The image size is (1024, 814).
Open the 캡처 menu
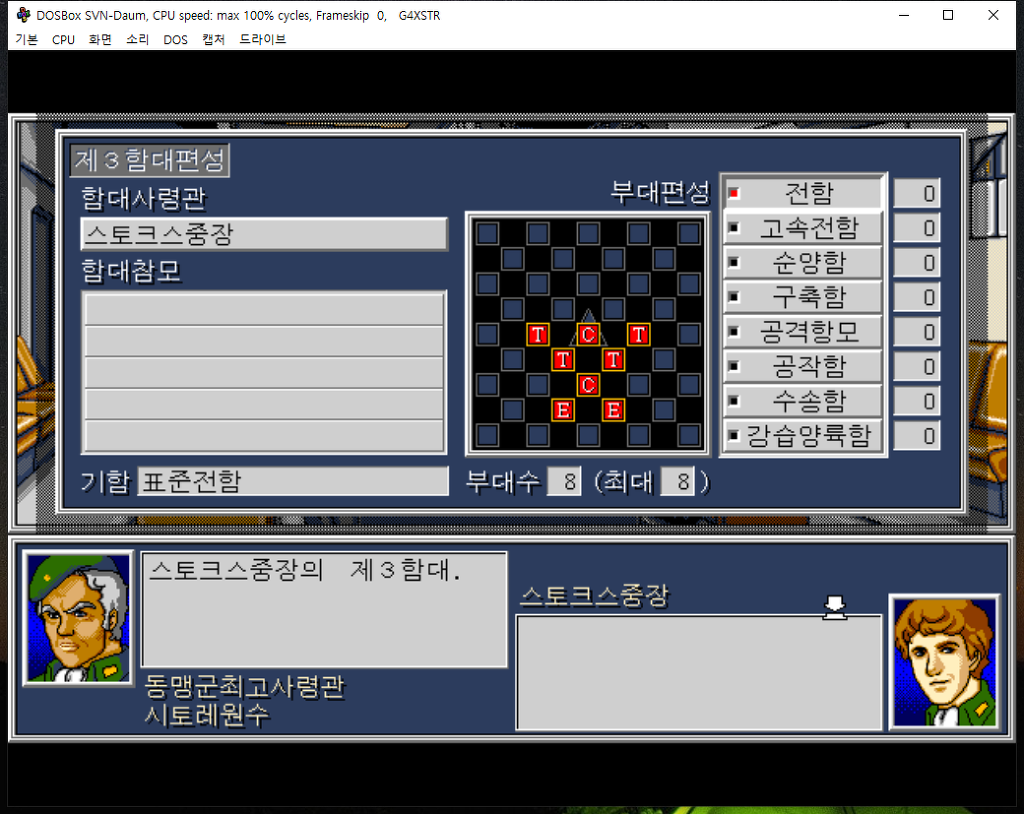[214, 39]
